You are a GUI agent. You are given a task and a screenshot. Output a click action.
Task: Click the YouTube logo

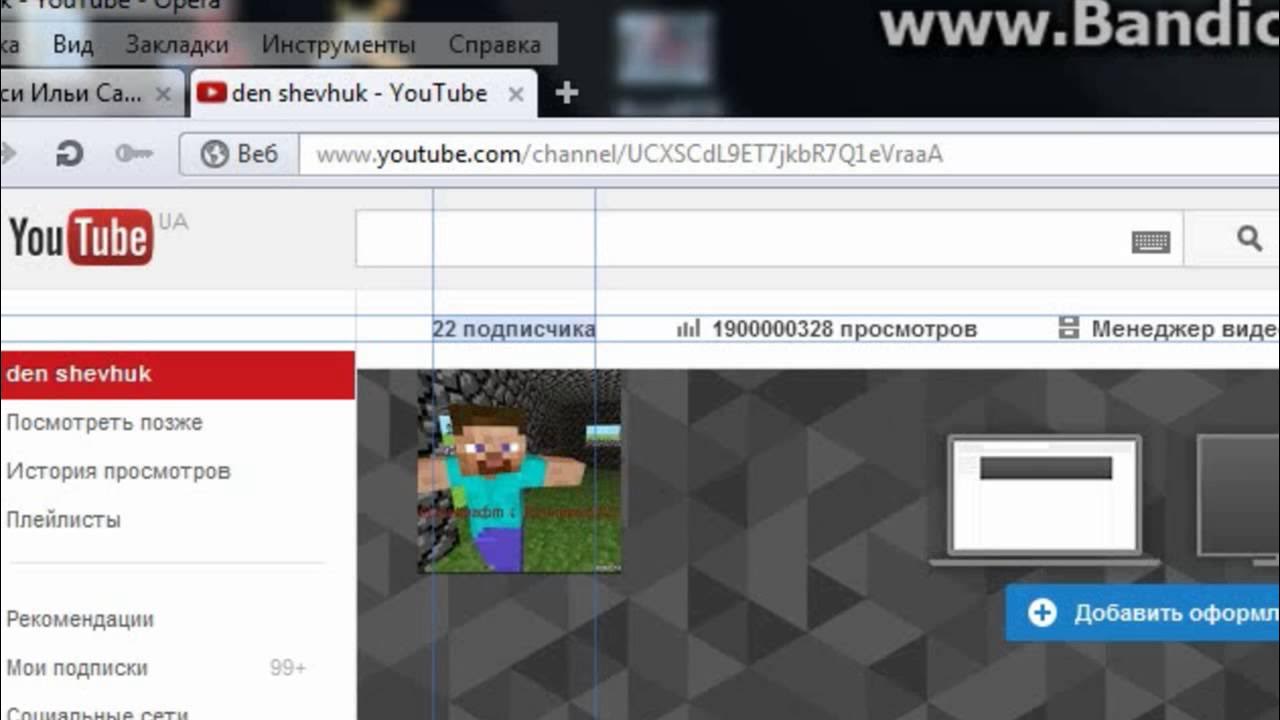click(x=81, y=237)
